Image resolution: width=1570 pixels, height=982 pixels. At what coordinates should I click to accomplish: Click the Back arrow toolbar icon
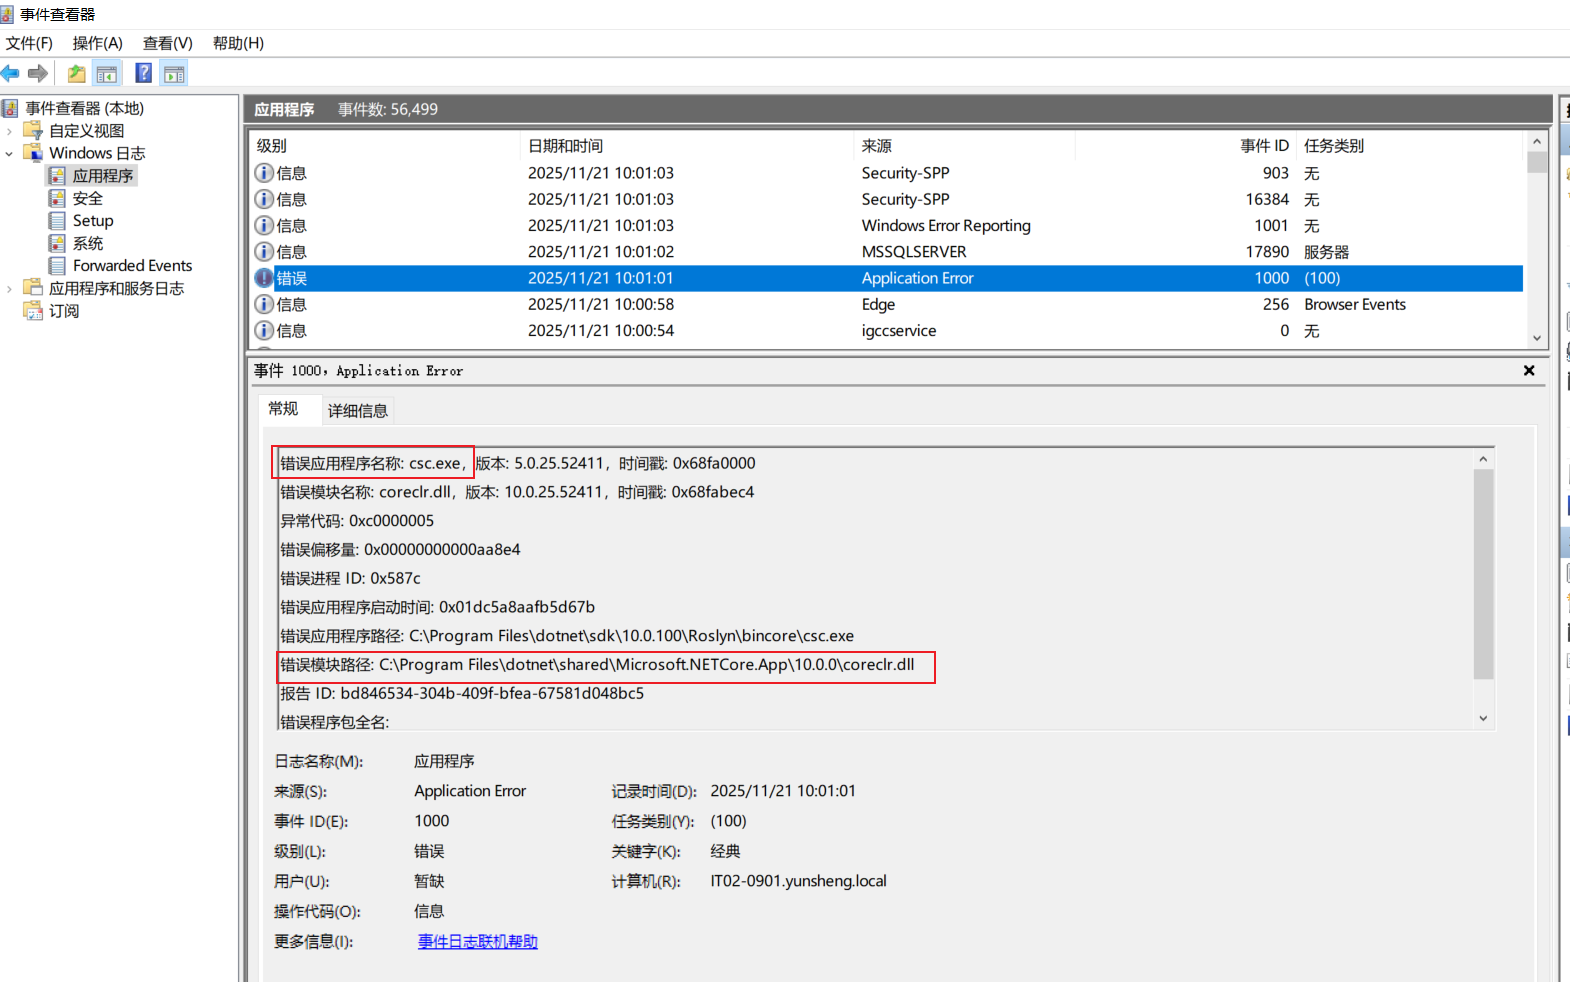pyautogui.click(x=10, y=73)
